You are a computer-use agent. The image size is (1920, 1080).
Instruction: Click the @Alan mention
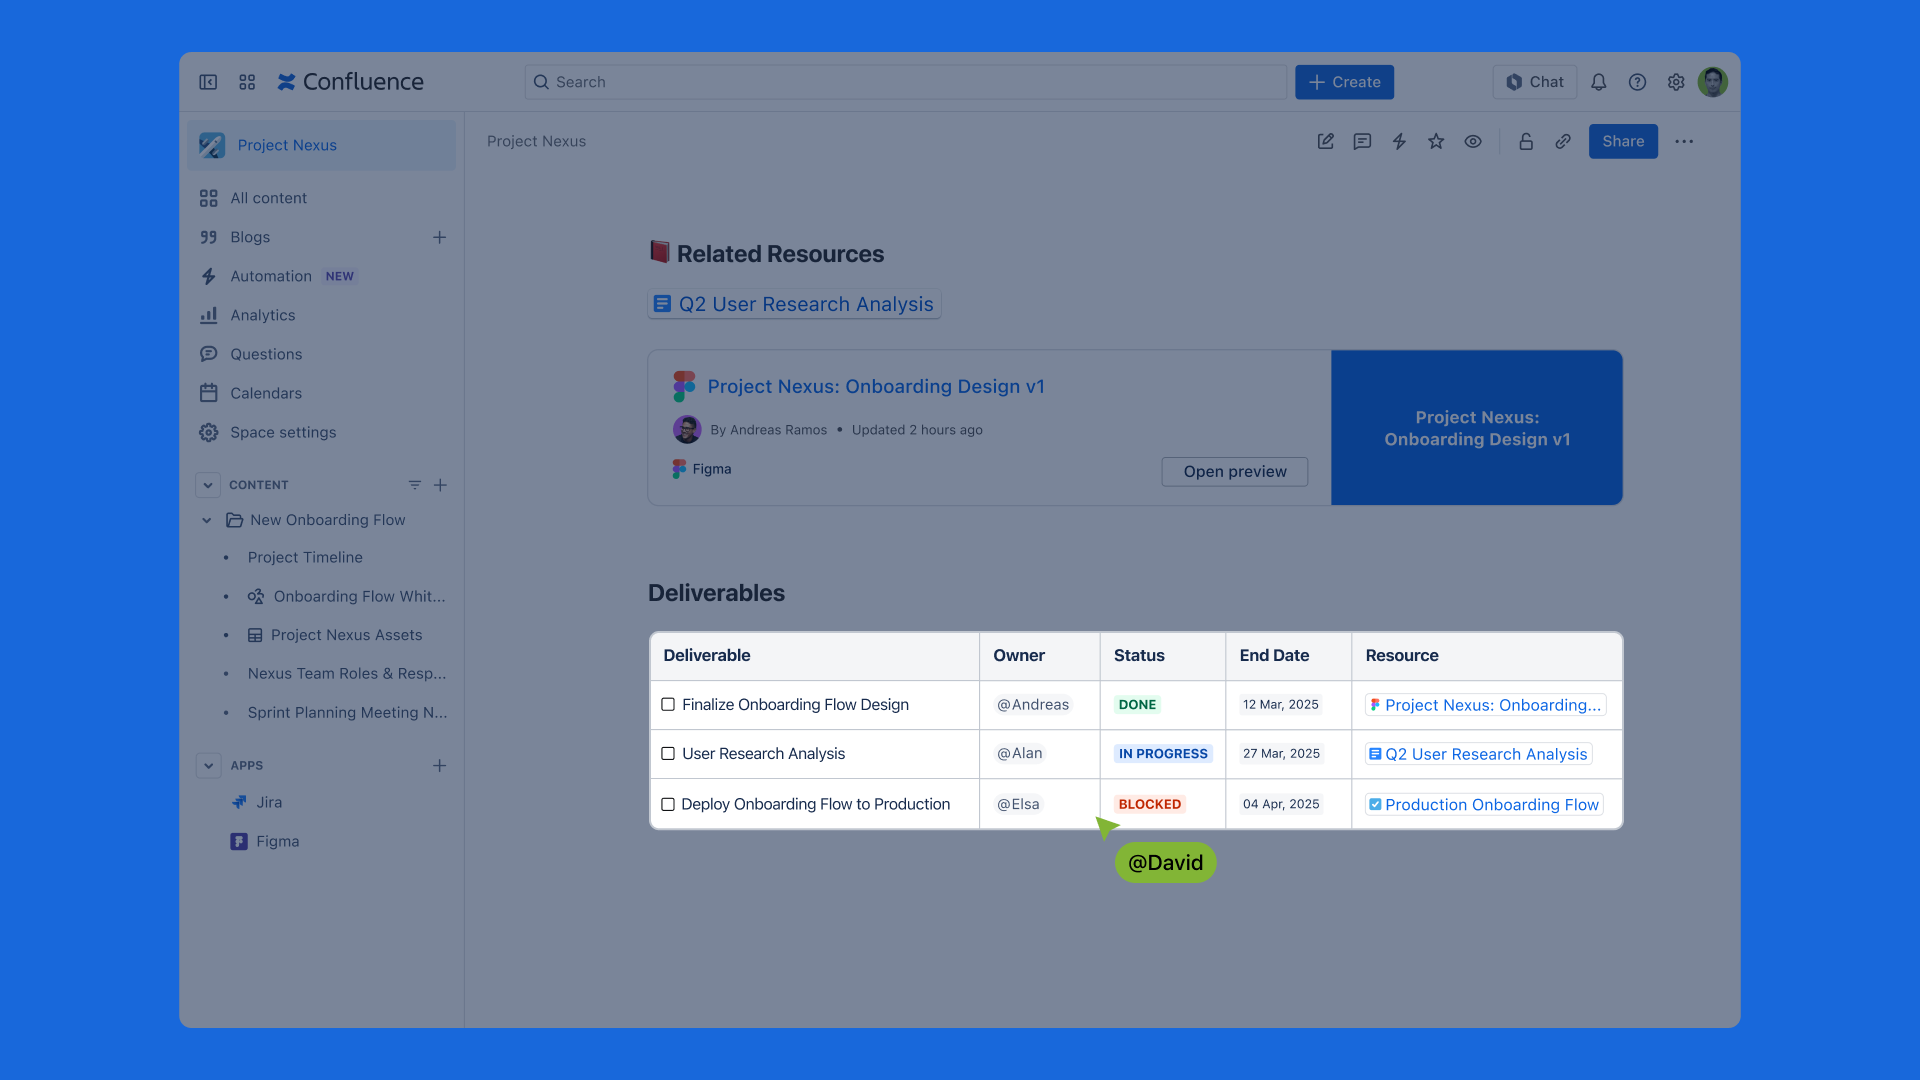[x=1019, y=754]
